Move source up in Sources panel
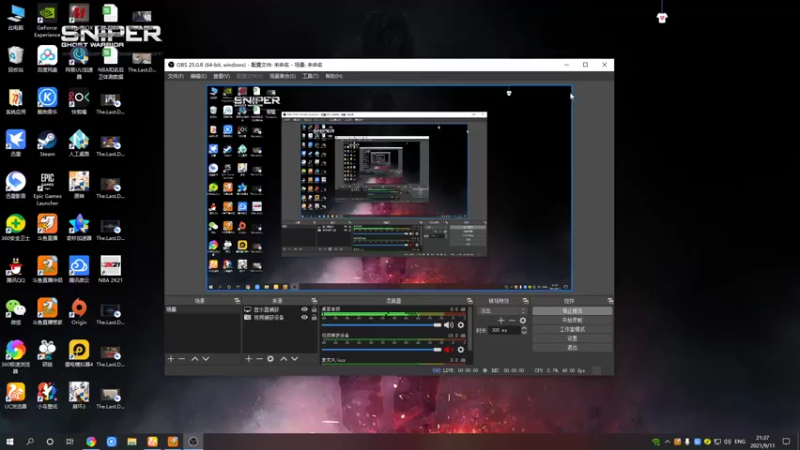Screen dimensions: 800x450 coord(284,359)
